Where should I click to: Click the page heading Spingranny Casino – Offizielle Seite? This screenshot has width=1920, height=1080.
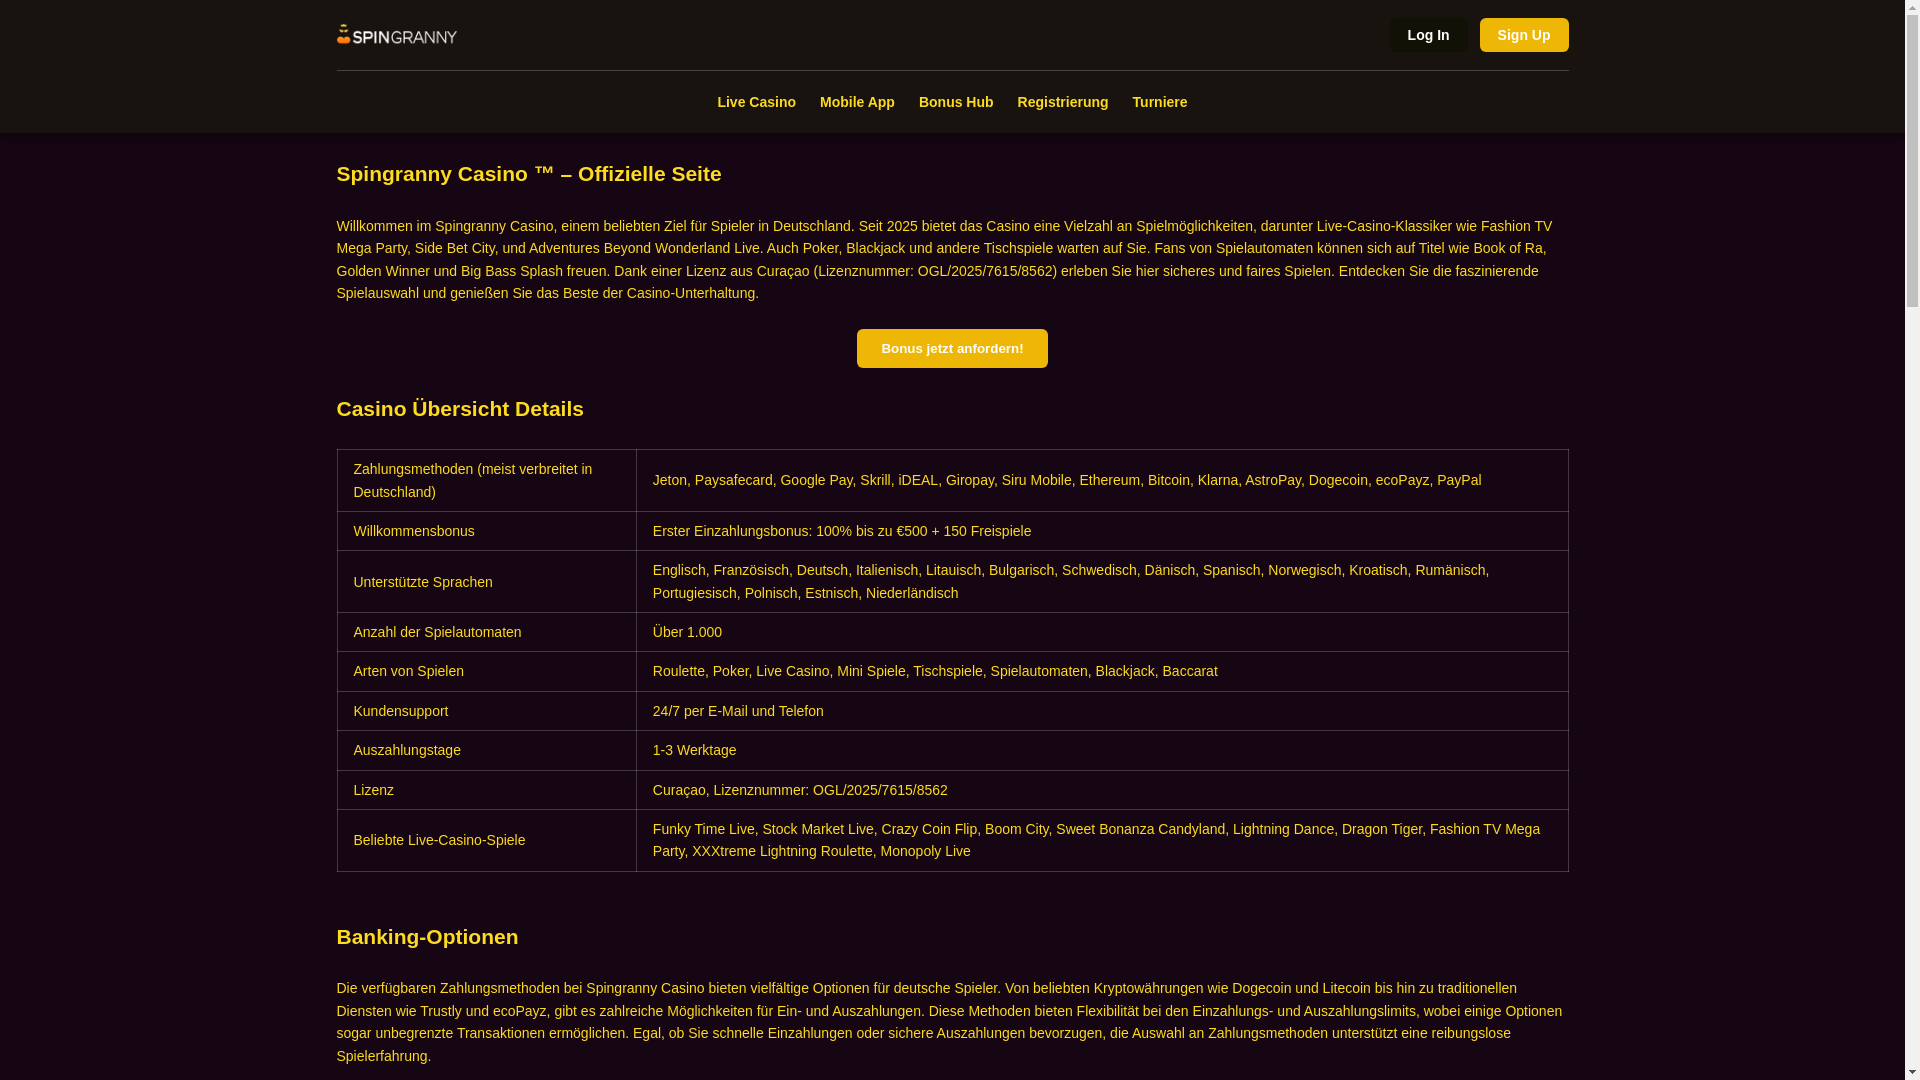529,174
